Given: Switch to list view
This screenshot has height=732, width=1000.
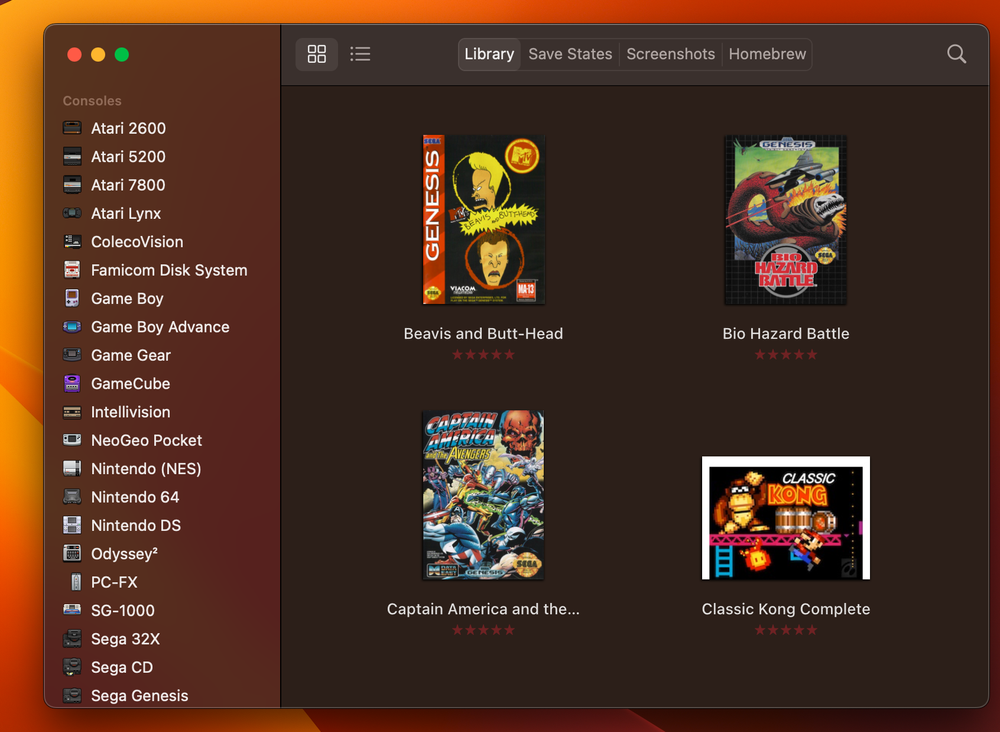Looking at the screenshot, I should [x=360, y=54].
